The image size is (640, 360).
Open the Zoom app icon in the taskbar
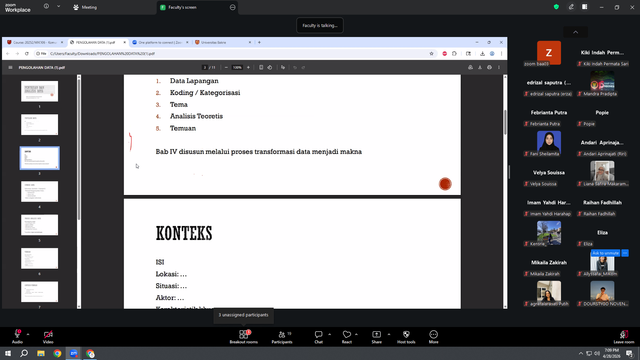pos(74,353)
